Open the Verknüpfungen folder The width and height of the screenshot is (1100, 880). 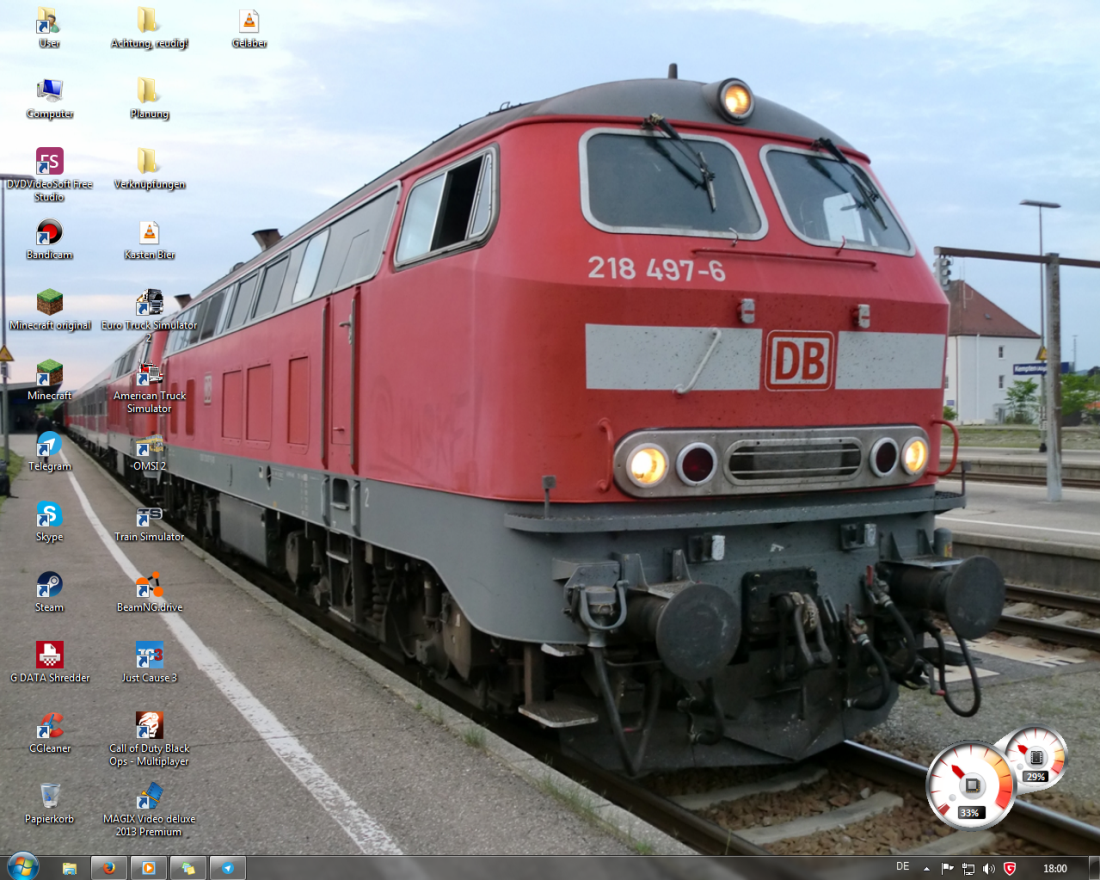click(x=149, y=168)
